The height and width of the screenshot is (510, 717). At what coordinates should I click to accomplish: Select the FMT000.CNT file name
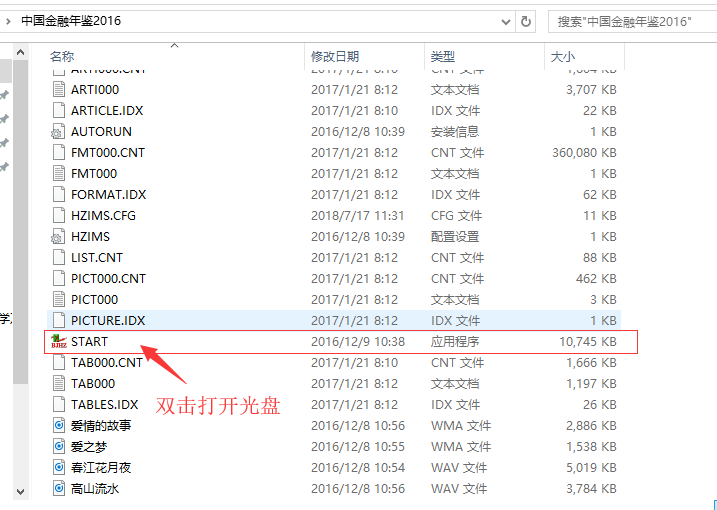(x=108, y=153)
